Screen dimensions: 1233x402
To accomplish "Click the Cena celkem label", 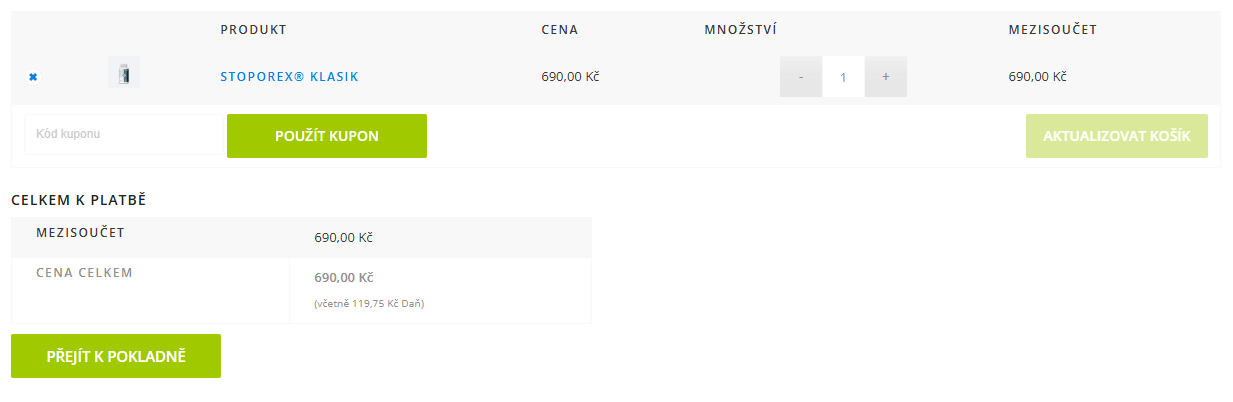I will (x=84, y=272).
